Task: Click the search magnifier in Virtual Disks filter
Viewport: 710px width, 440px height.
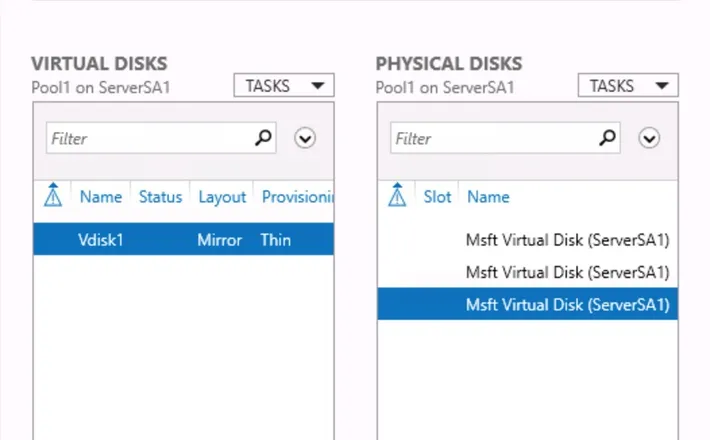Action: 263,138
